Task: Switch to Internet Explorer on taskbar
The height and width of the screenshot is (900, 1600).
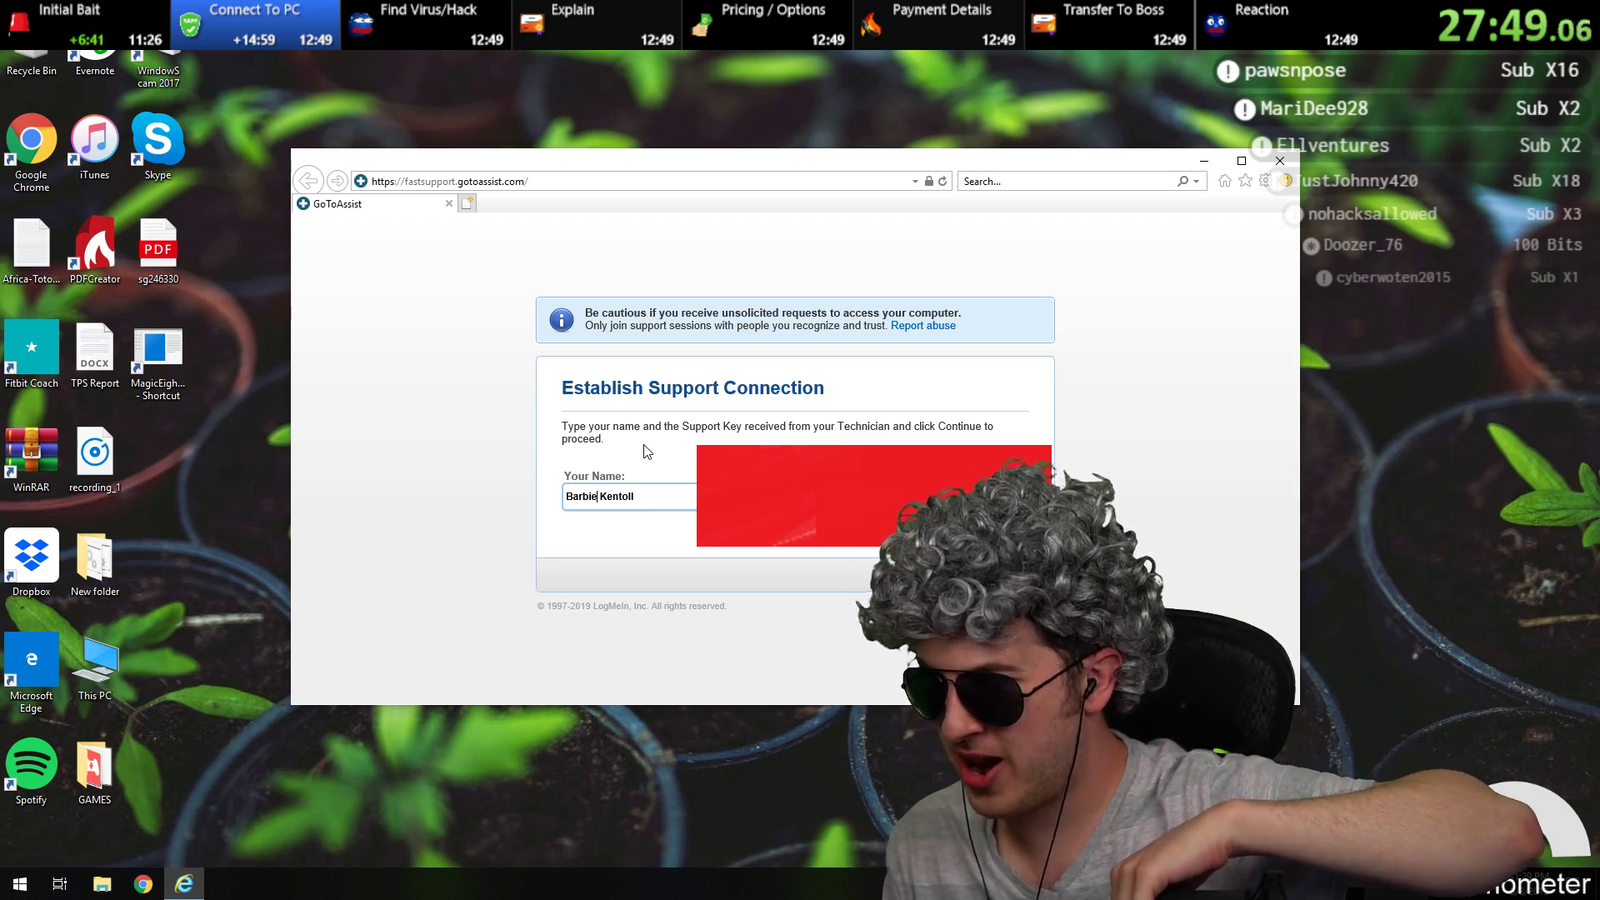Action: pos(184,884)
